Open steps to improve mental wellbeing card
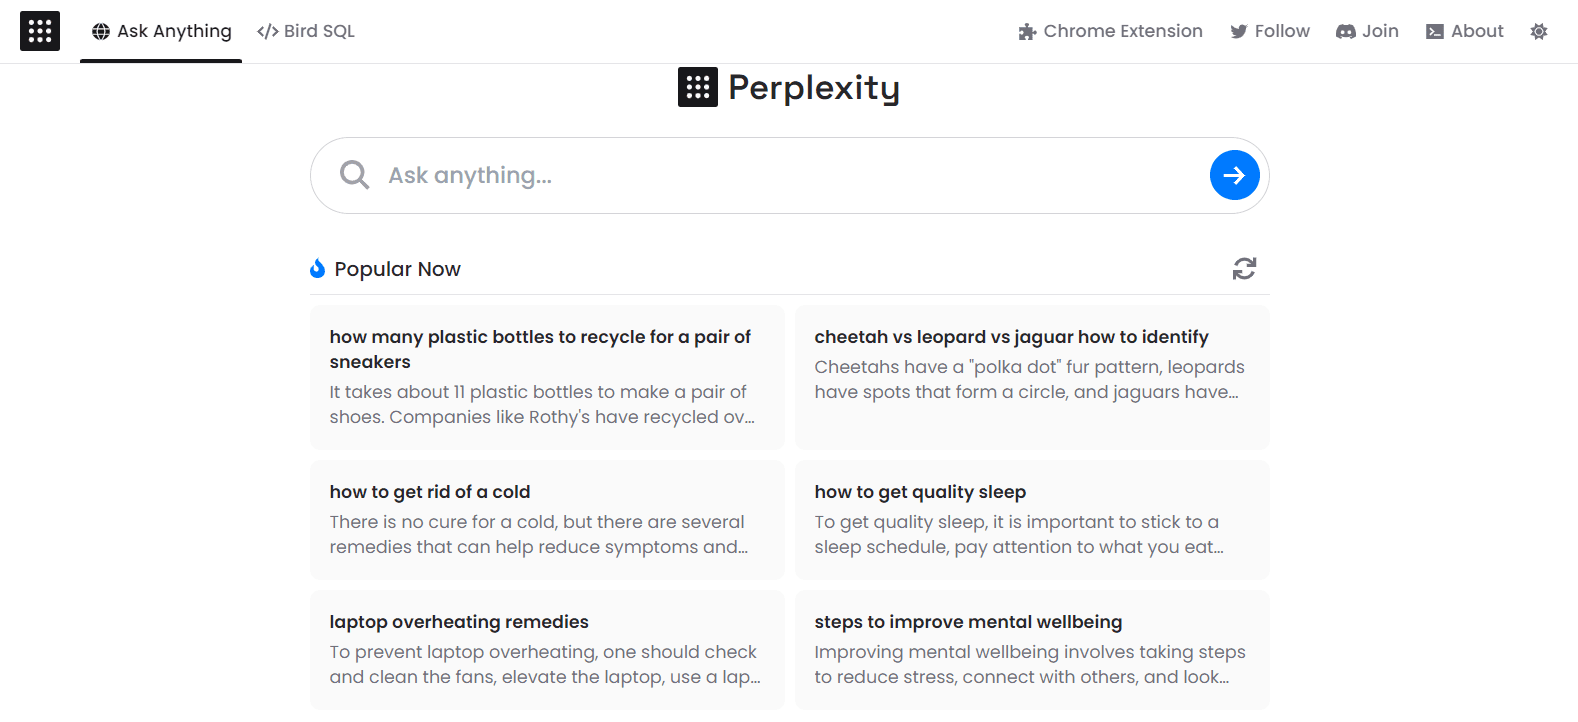This screenshot has width=1578, height=722. (x=1032, y=649)
